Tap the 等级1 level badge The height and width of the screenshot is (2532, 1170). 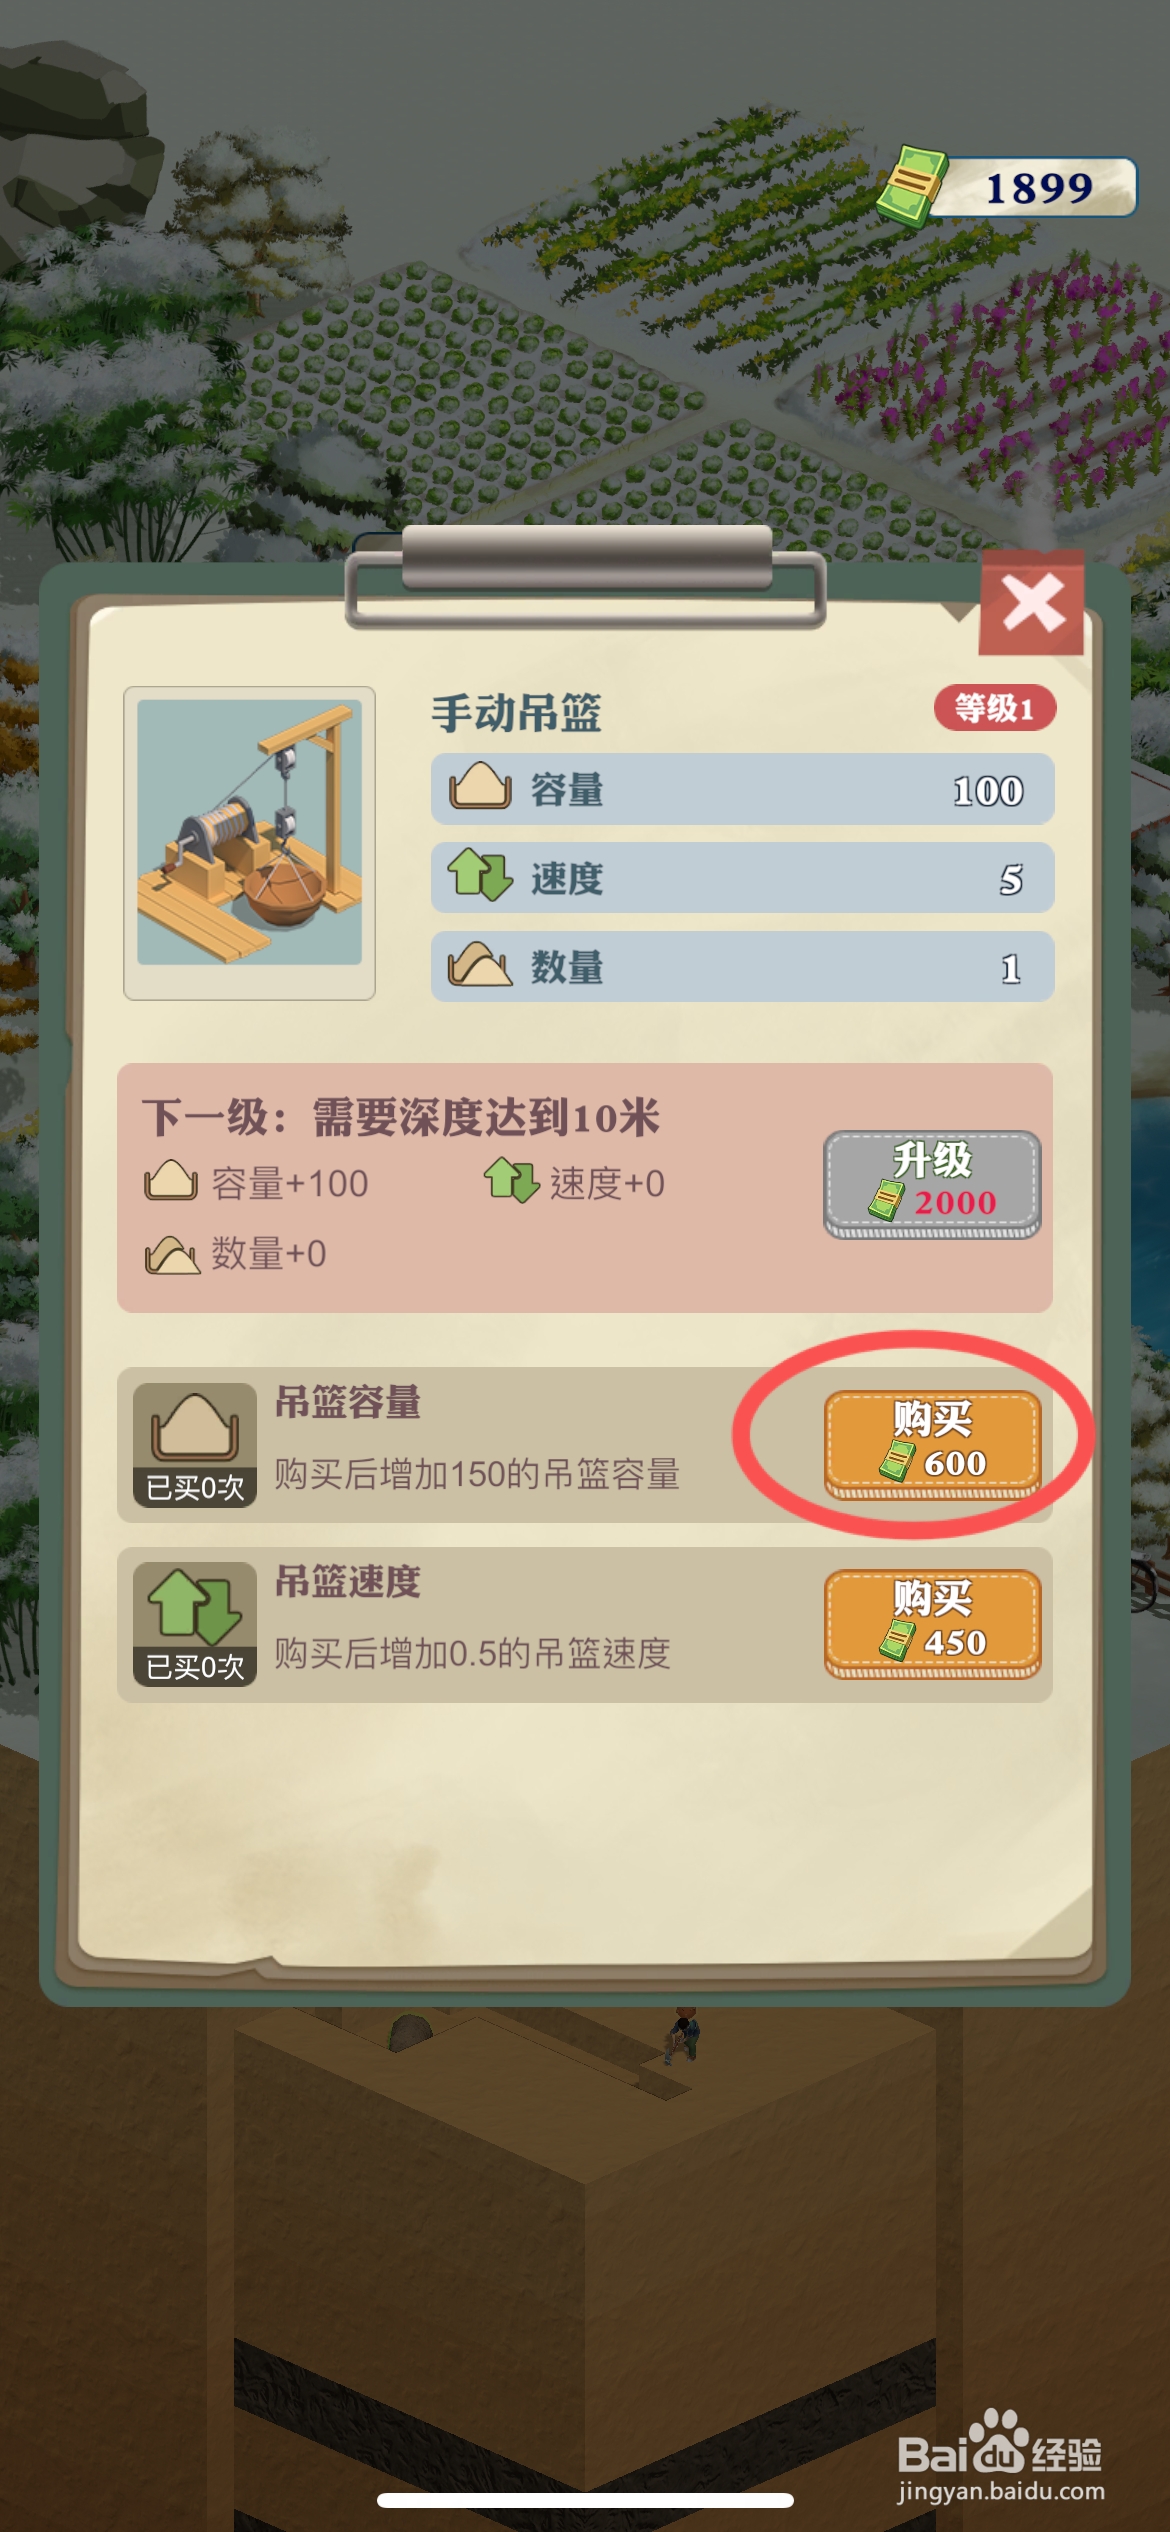point(994,708)
